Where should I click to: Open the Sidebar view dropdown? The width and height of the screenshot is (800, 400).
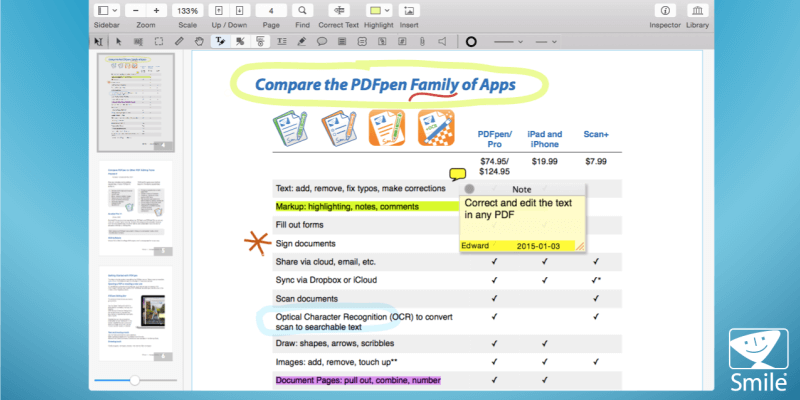coord(108,10)
